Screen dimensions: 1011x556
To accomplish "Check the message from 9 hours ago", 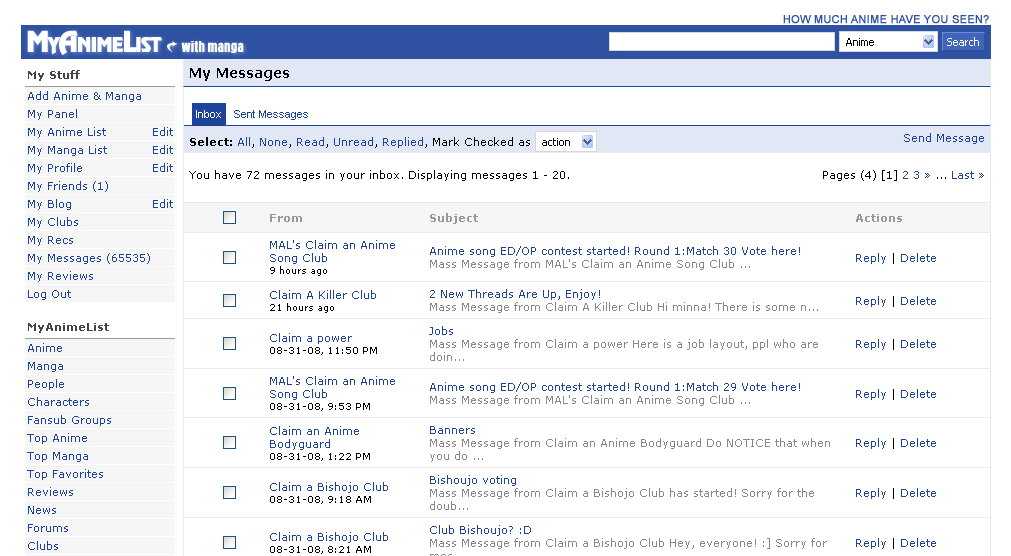I will pyautogui.click(x=230, y=257).
